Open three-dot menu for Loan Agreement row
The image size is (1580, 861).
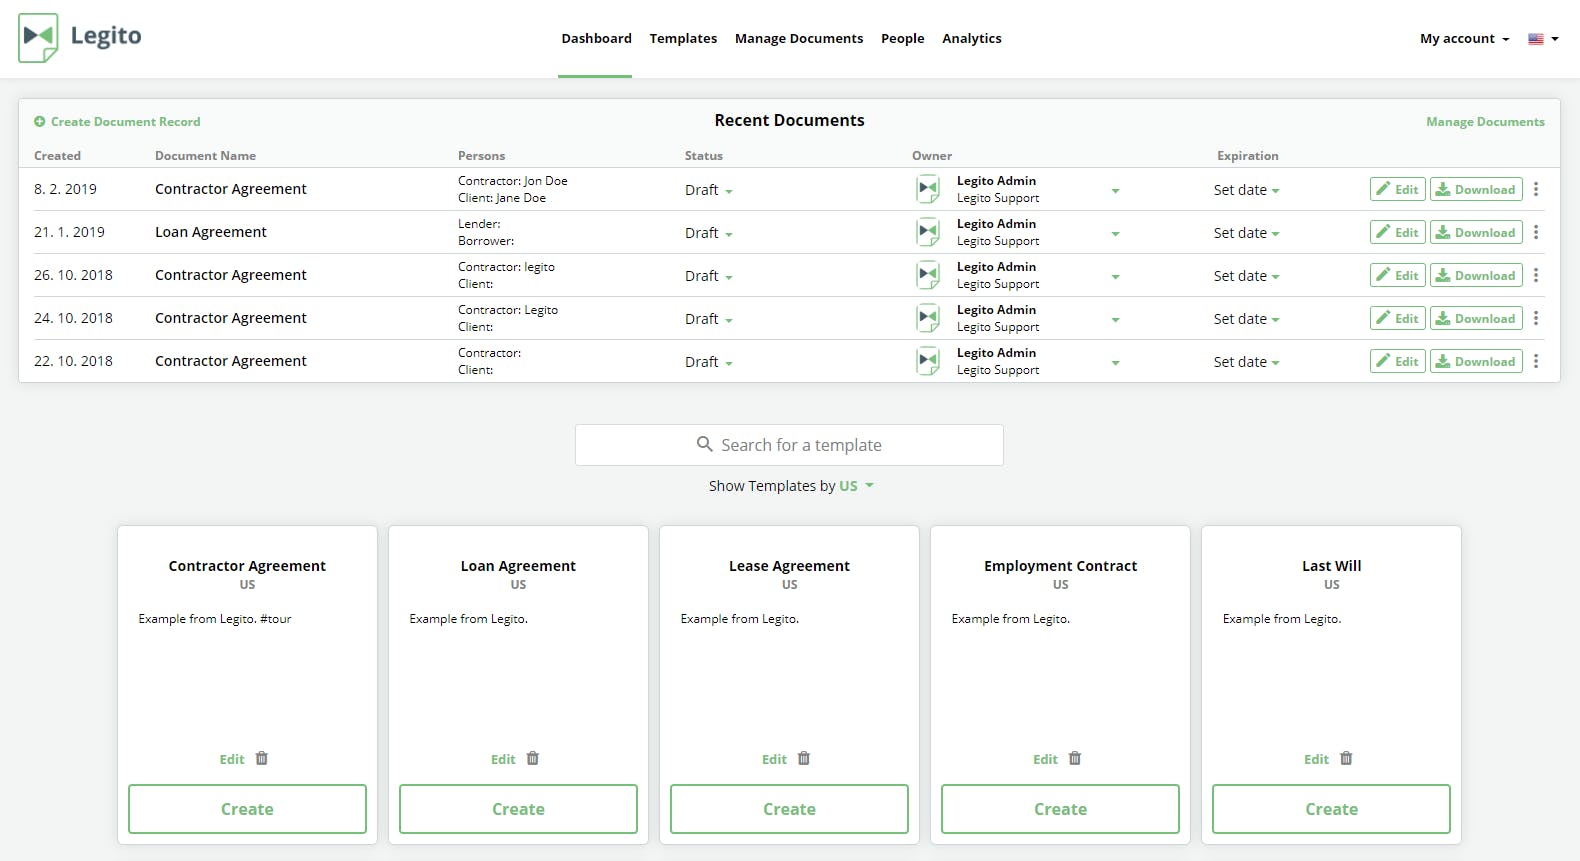[x=1536, y=232]
